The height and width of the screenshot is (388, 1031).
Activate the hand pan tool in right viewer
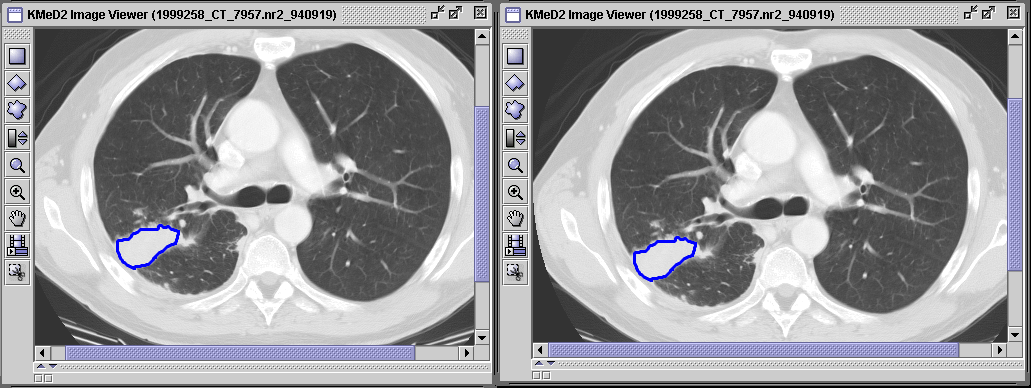point(516,218)
